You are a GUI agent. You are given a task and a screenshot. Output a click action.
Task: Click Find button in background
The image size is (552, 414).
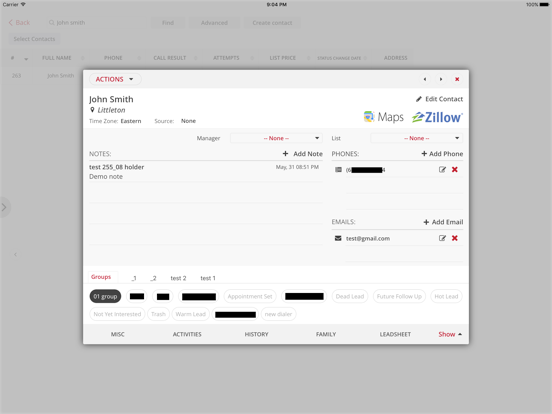pyautogui.click(x=168, y=23)
